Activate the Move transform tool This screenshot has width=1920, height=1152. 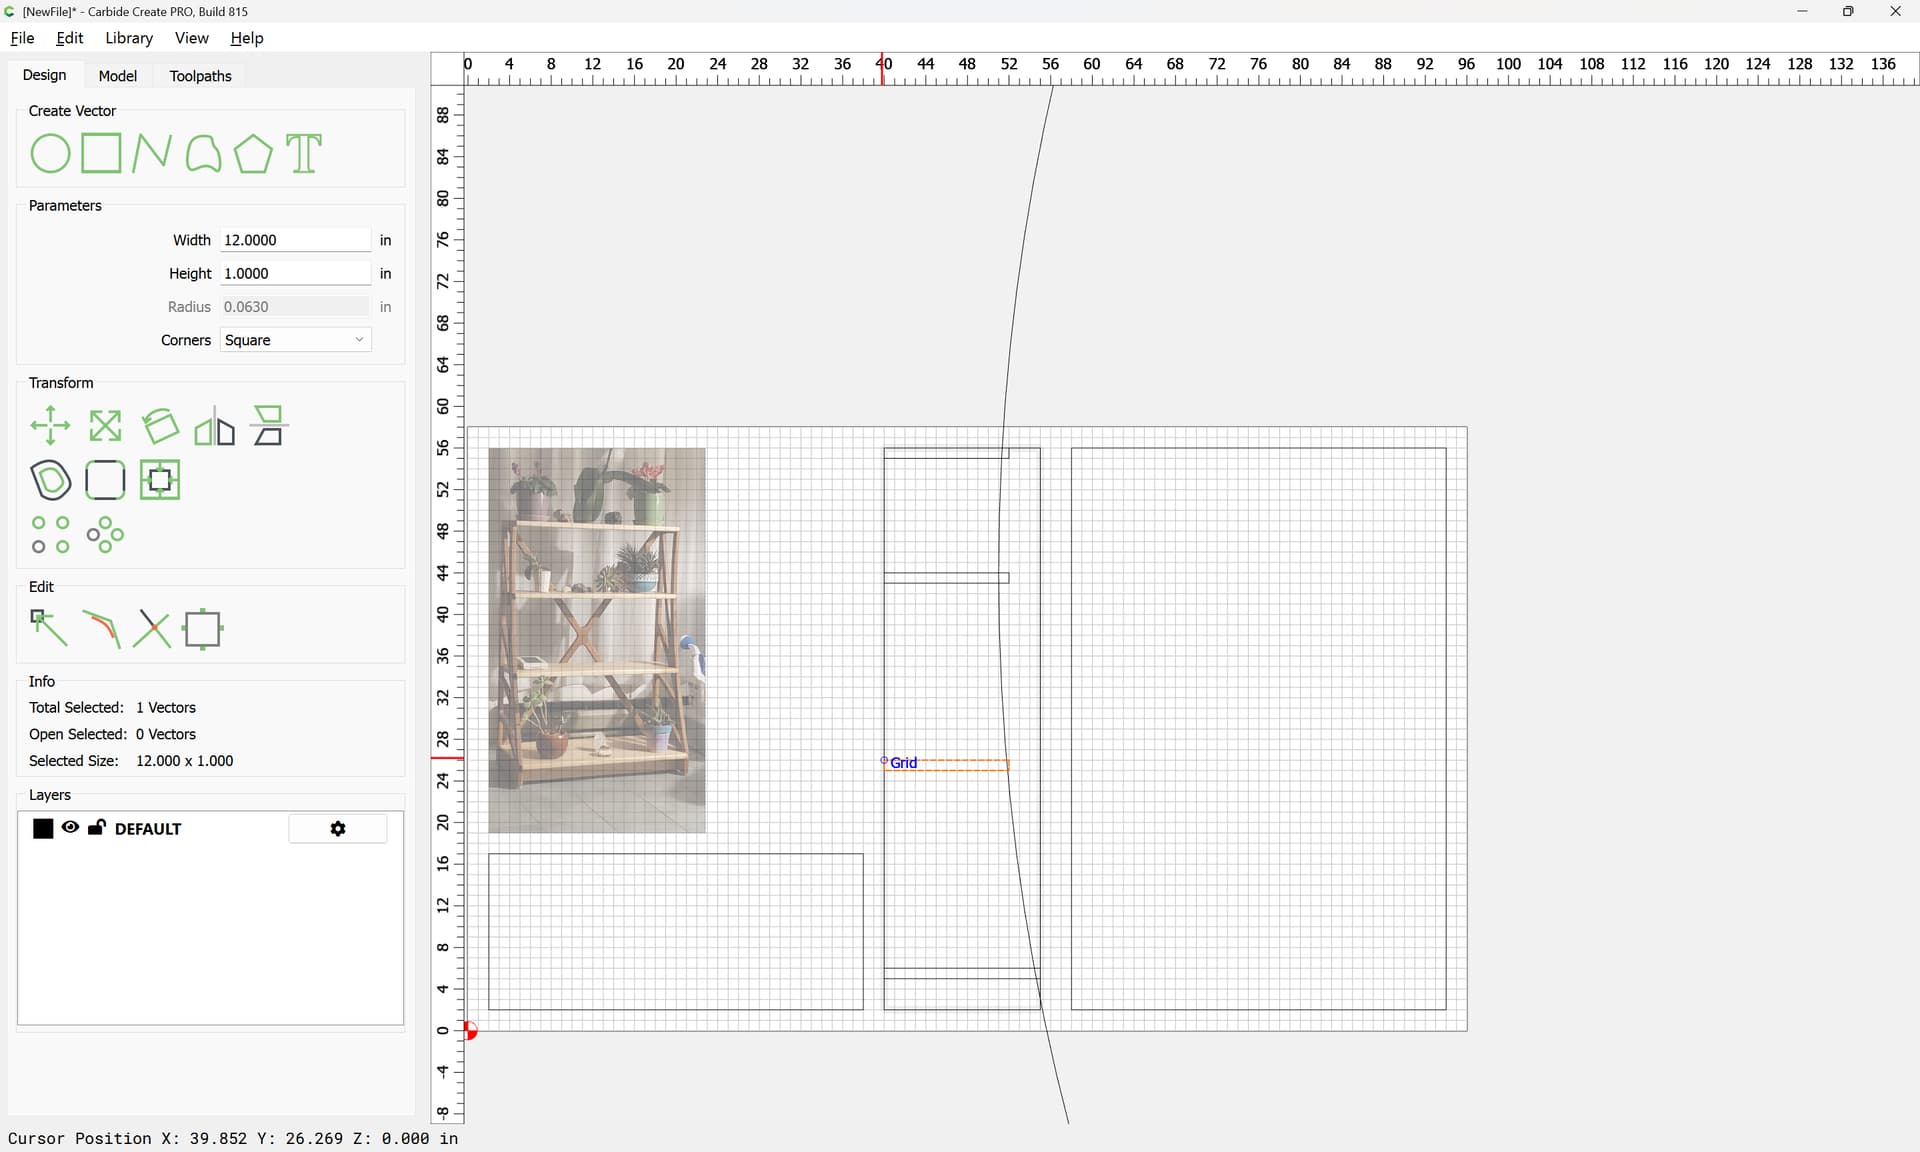coord(50,426)
